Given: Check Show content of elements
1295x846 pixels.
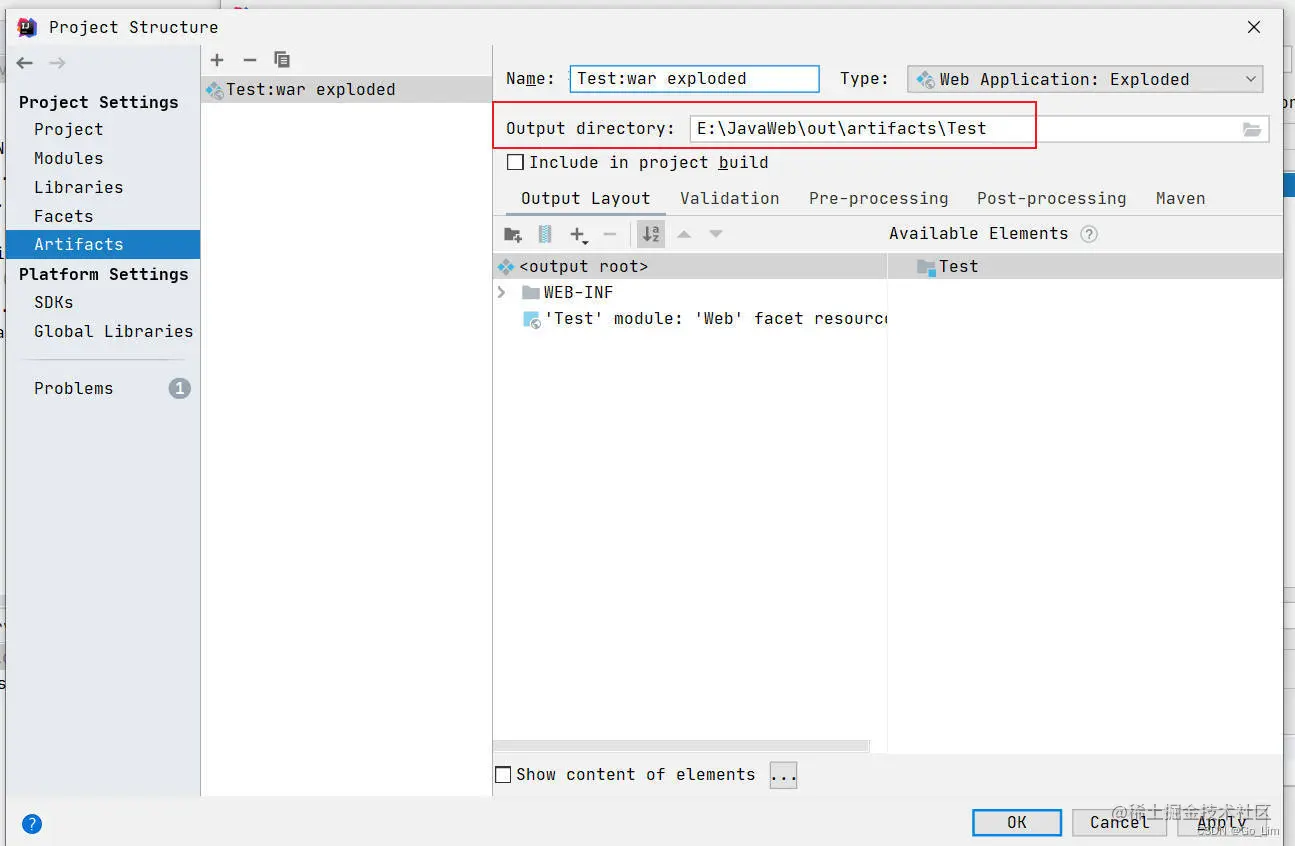Looking at the screenshot, I should [x=504, y=774].
